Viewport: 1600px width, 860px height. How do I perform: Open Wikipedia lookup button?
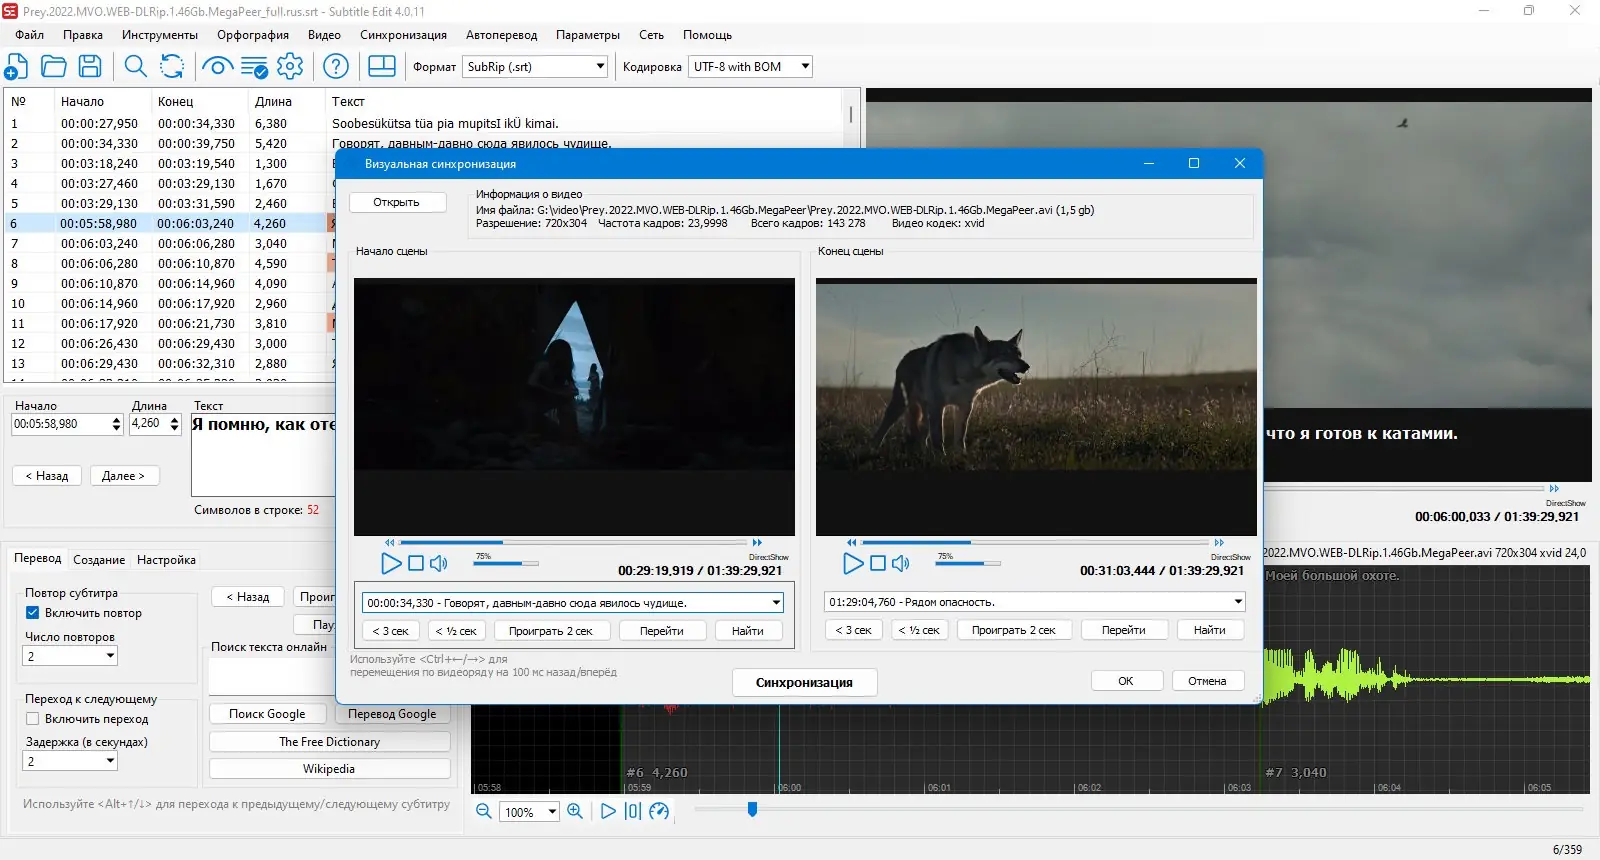tap(329, 769)
